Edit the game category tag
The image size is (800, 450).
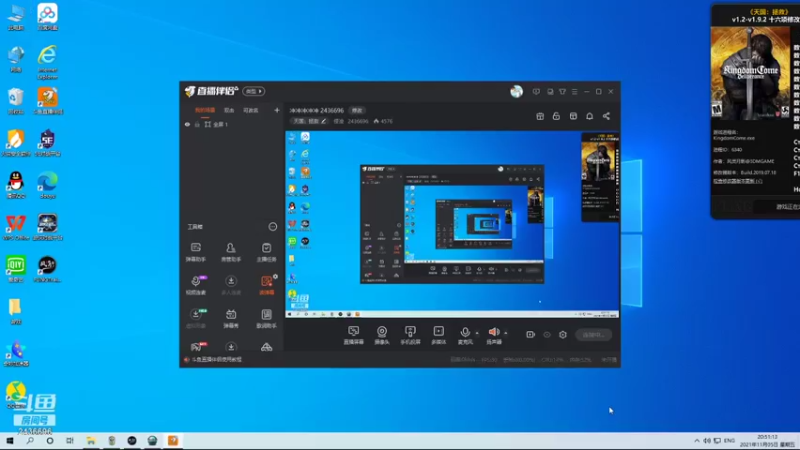pos(310,121)
